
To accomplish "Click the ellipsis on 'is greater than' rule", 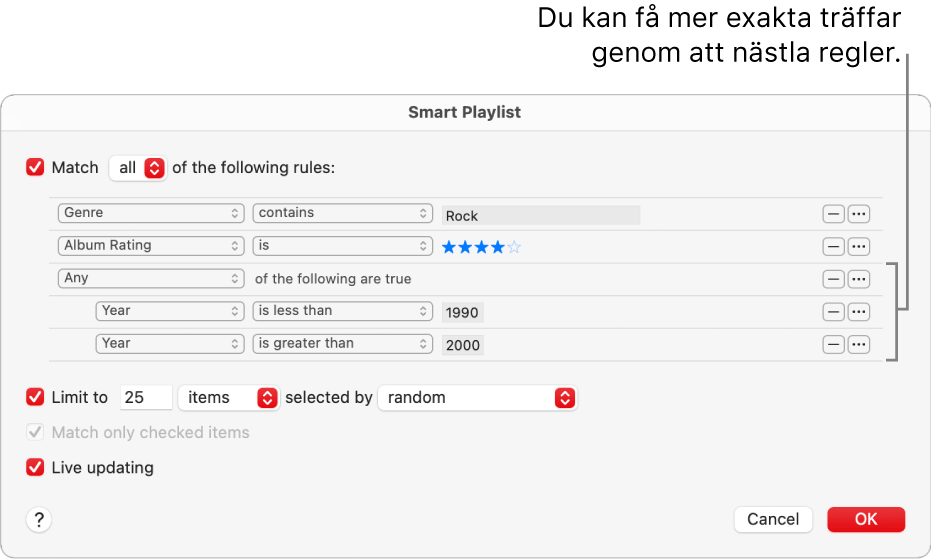I will click(858, 344).
